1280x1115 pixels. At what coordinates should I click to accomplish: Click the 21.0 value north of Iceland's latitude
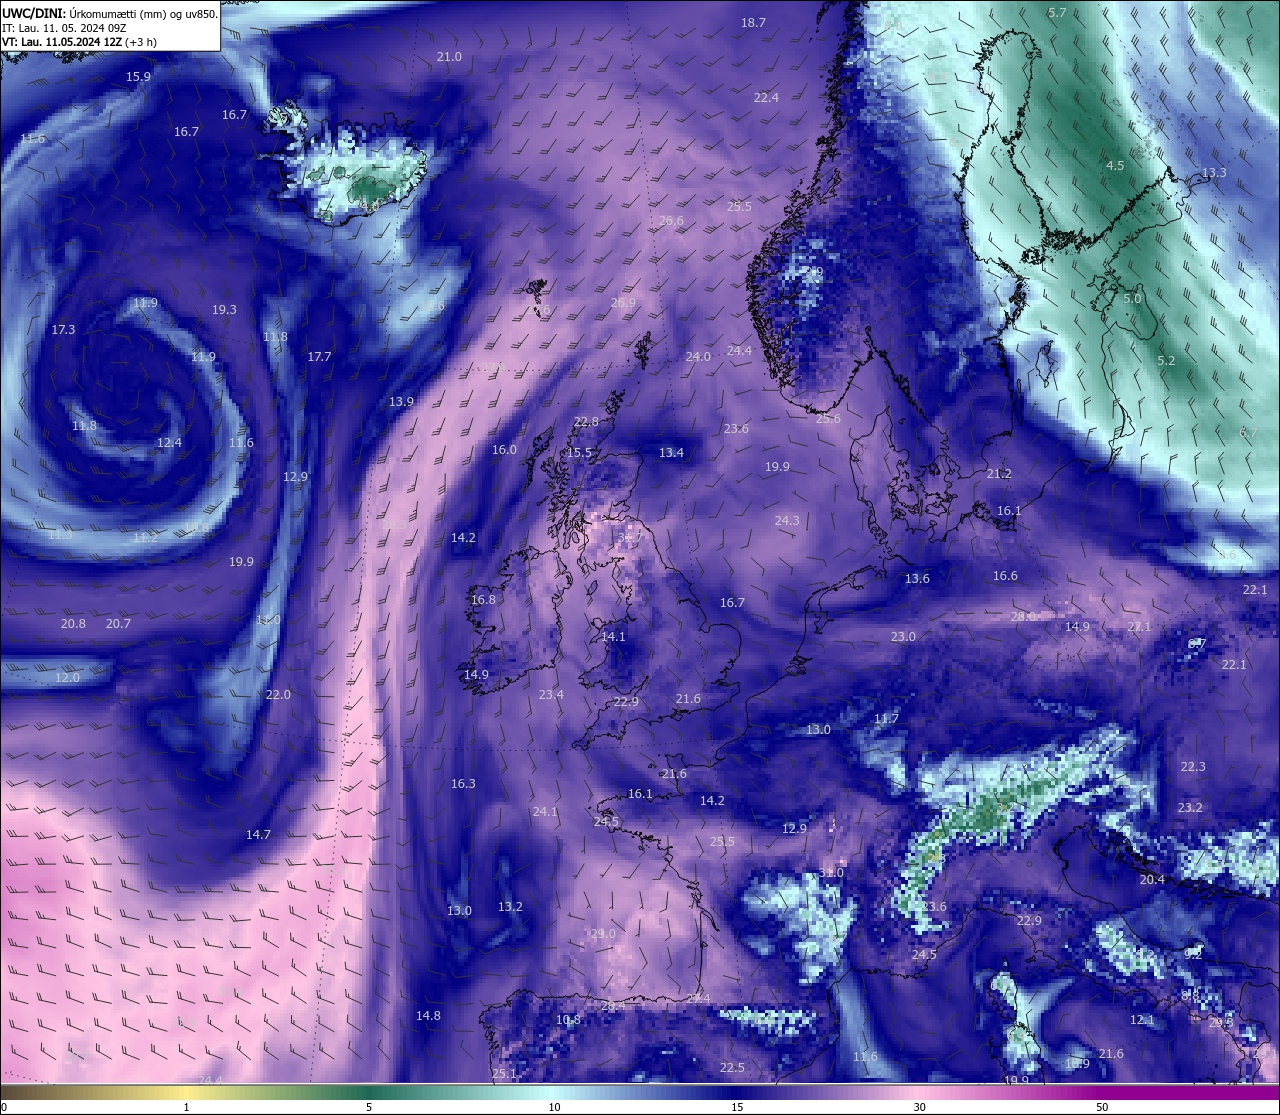[x=449, y=57]
